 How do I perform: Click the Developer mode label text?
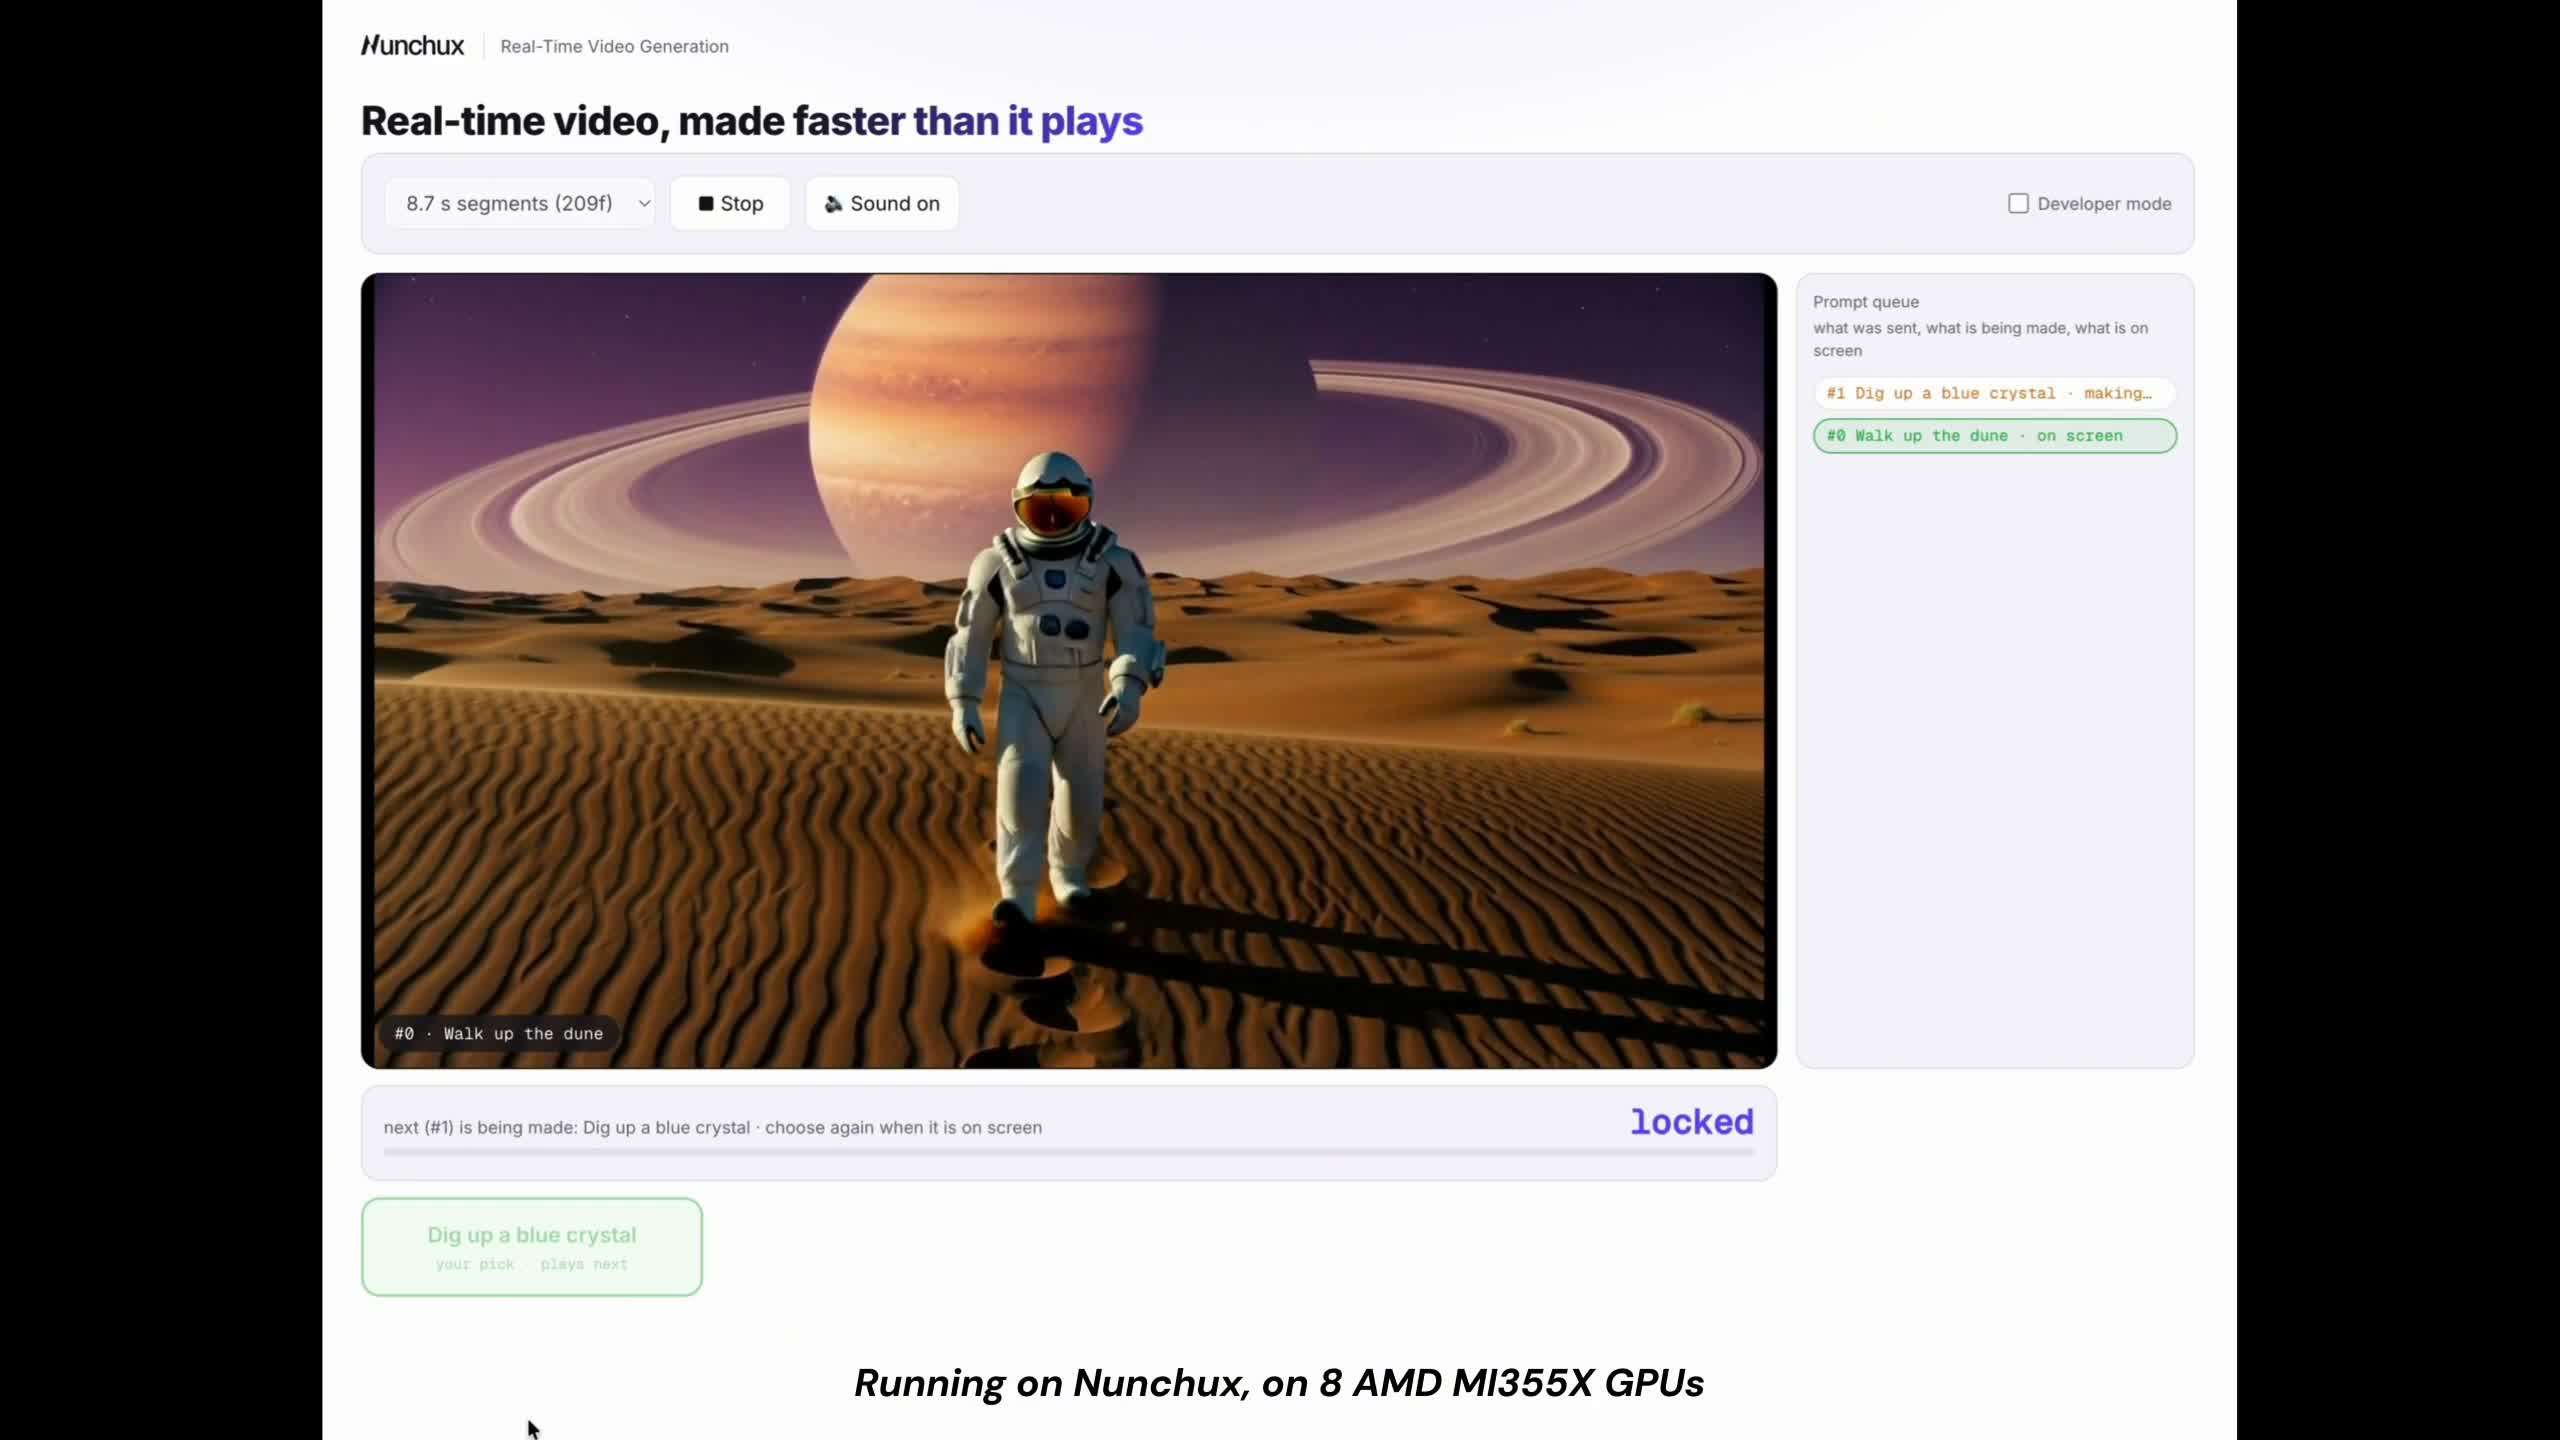click(x=2104, y=204)
